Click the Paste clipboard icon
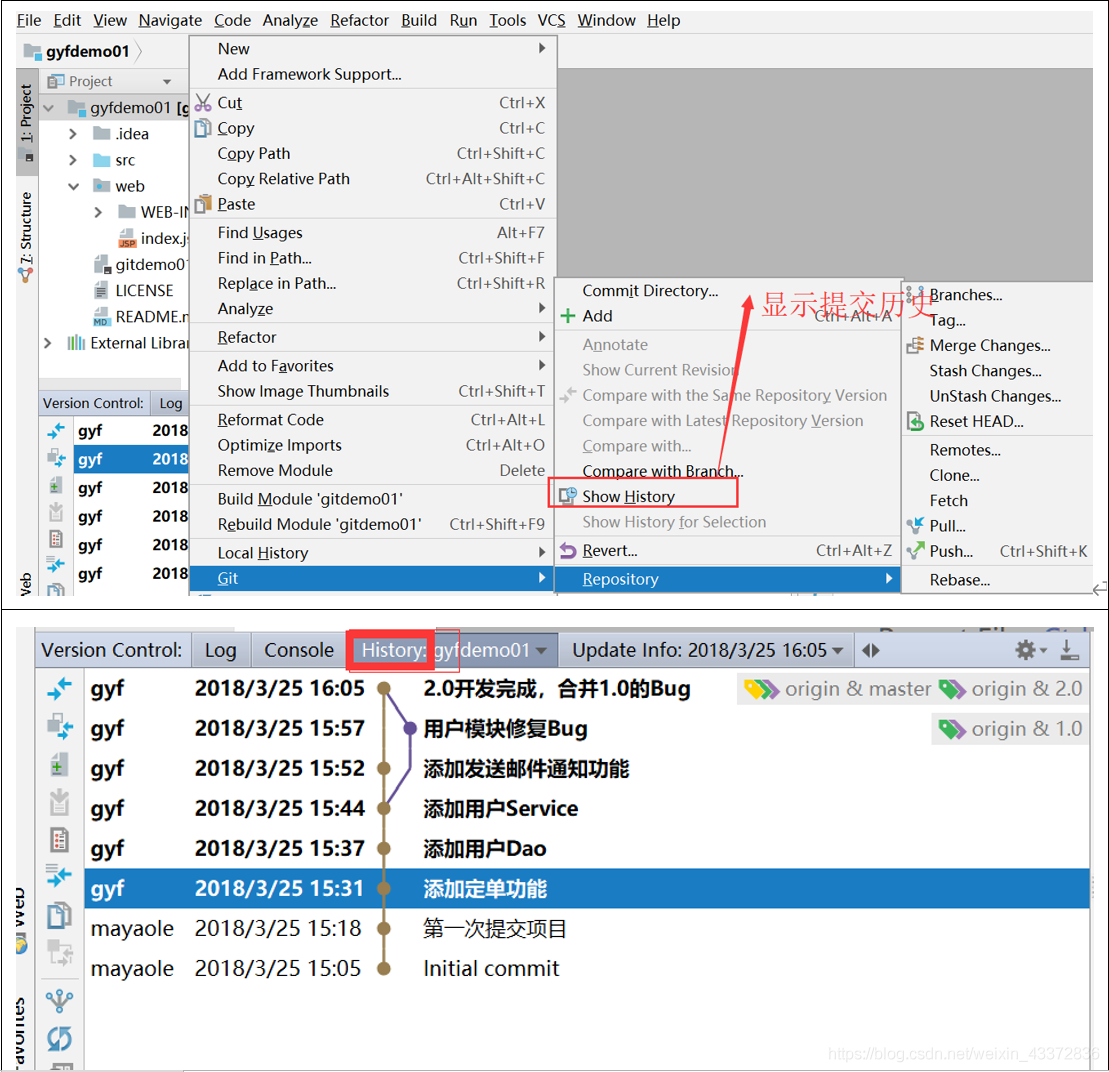This screenshot has height=1072, width=1109. (203, 204)
